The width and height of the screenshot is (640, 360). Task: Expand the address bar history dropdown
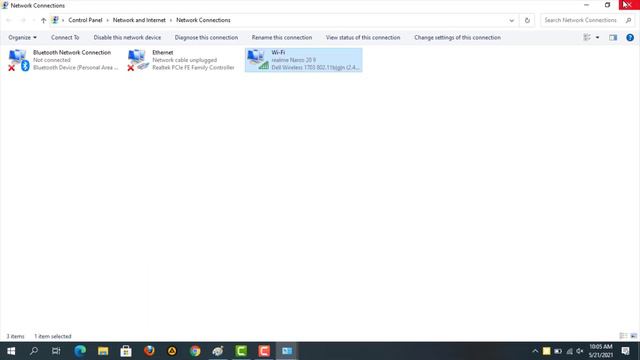pyautogui.click(x=511, y=20)
